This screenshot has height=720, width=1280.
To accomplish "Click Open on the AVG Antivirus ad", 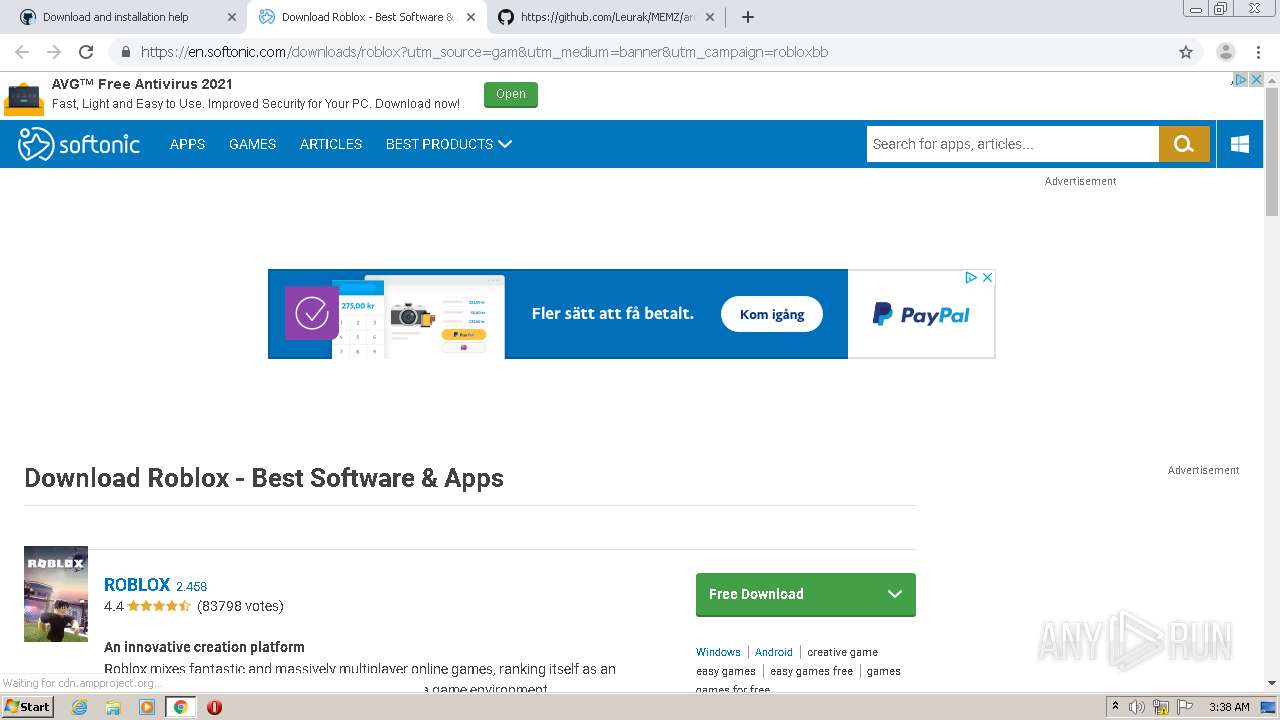I will point(511,94).
